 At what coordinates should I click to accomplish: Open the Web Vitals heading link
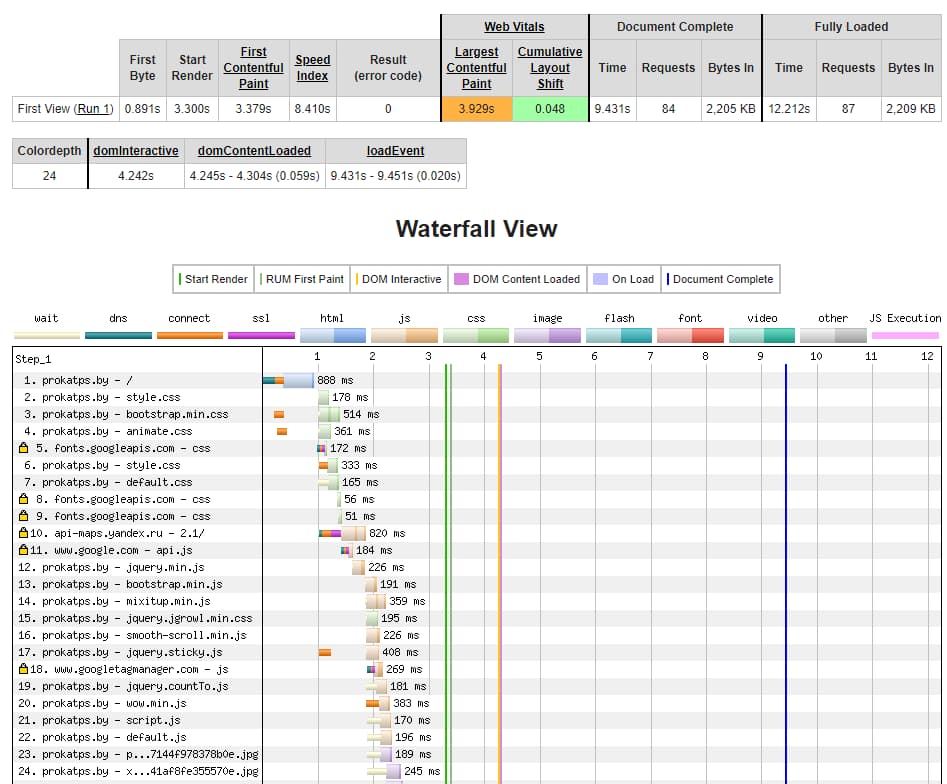514,27
